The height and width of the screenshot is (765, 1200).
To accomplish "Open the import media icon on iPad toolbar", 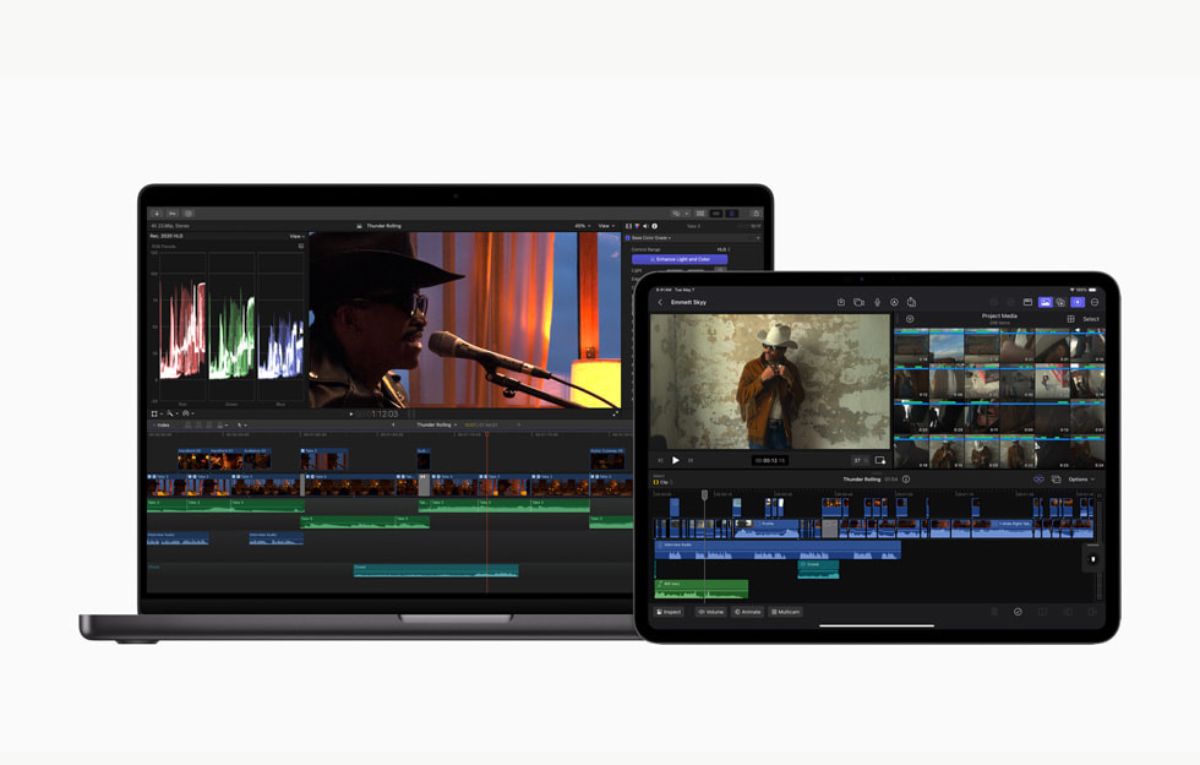I will point(841,302).
